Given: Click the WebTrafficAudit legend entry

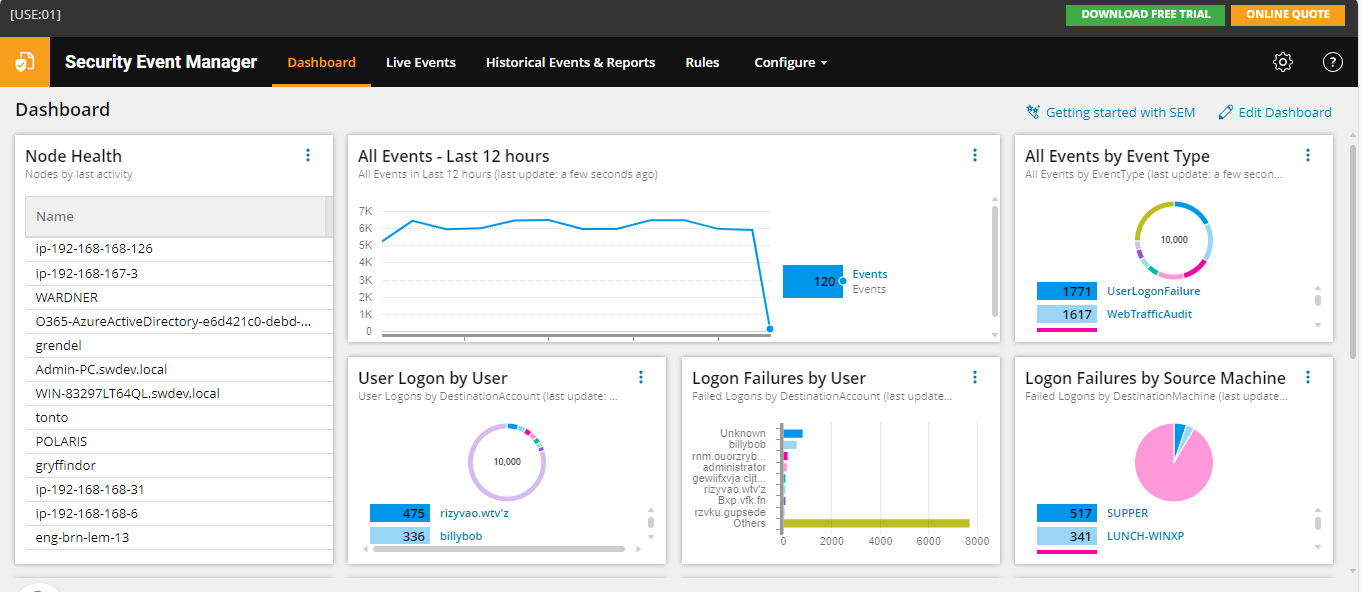Looking at the screenshot, I should pyautogui.click(x=1149, y=314).
